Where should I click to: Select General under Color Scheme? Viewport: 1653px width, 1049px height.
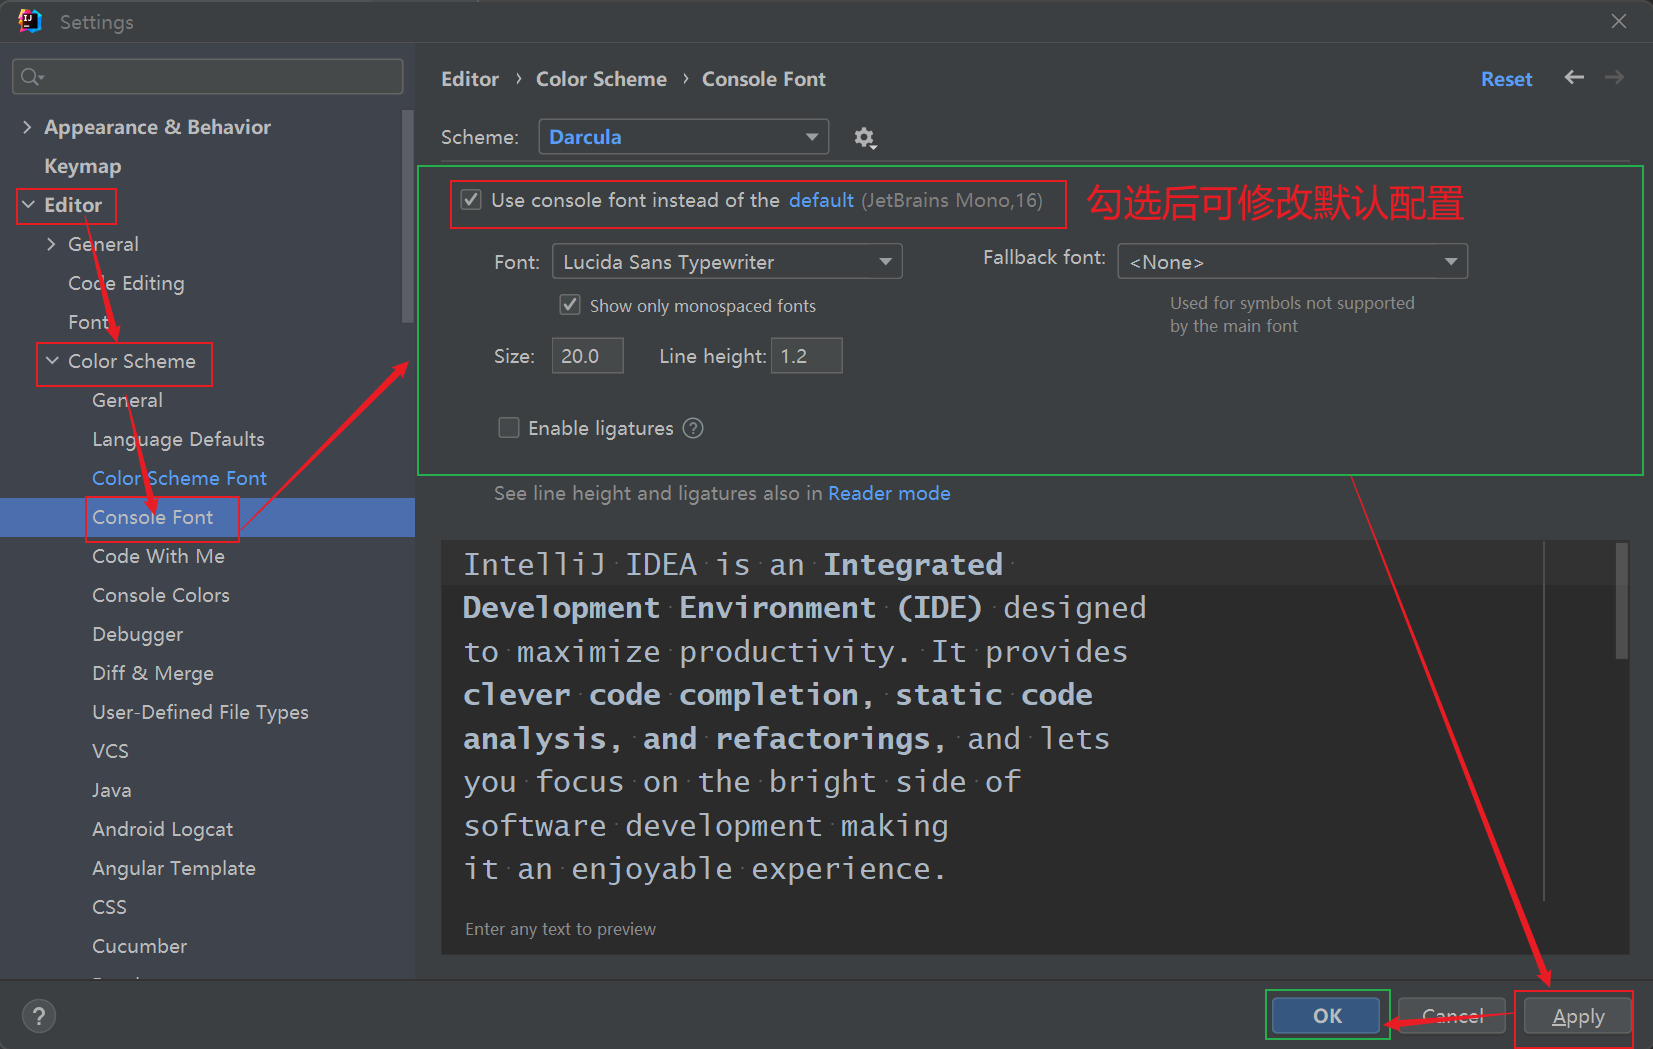point(127,400)
